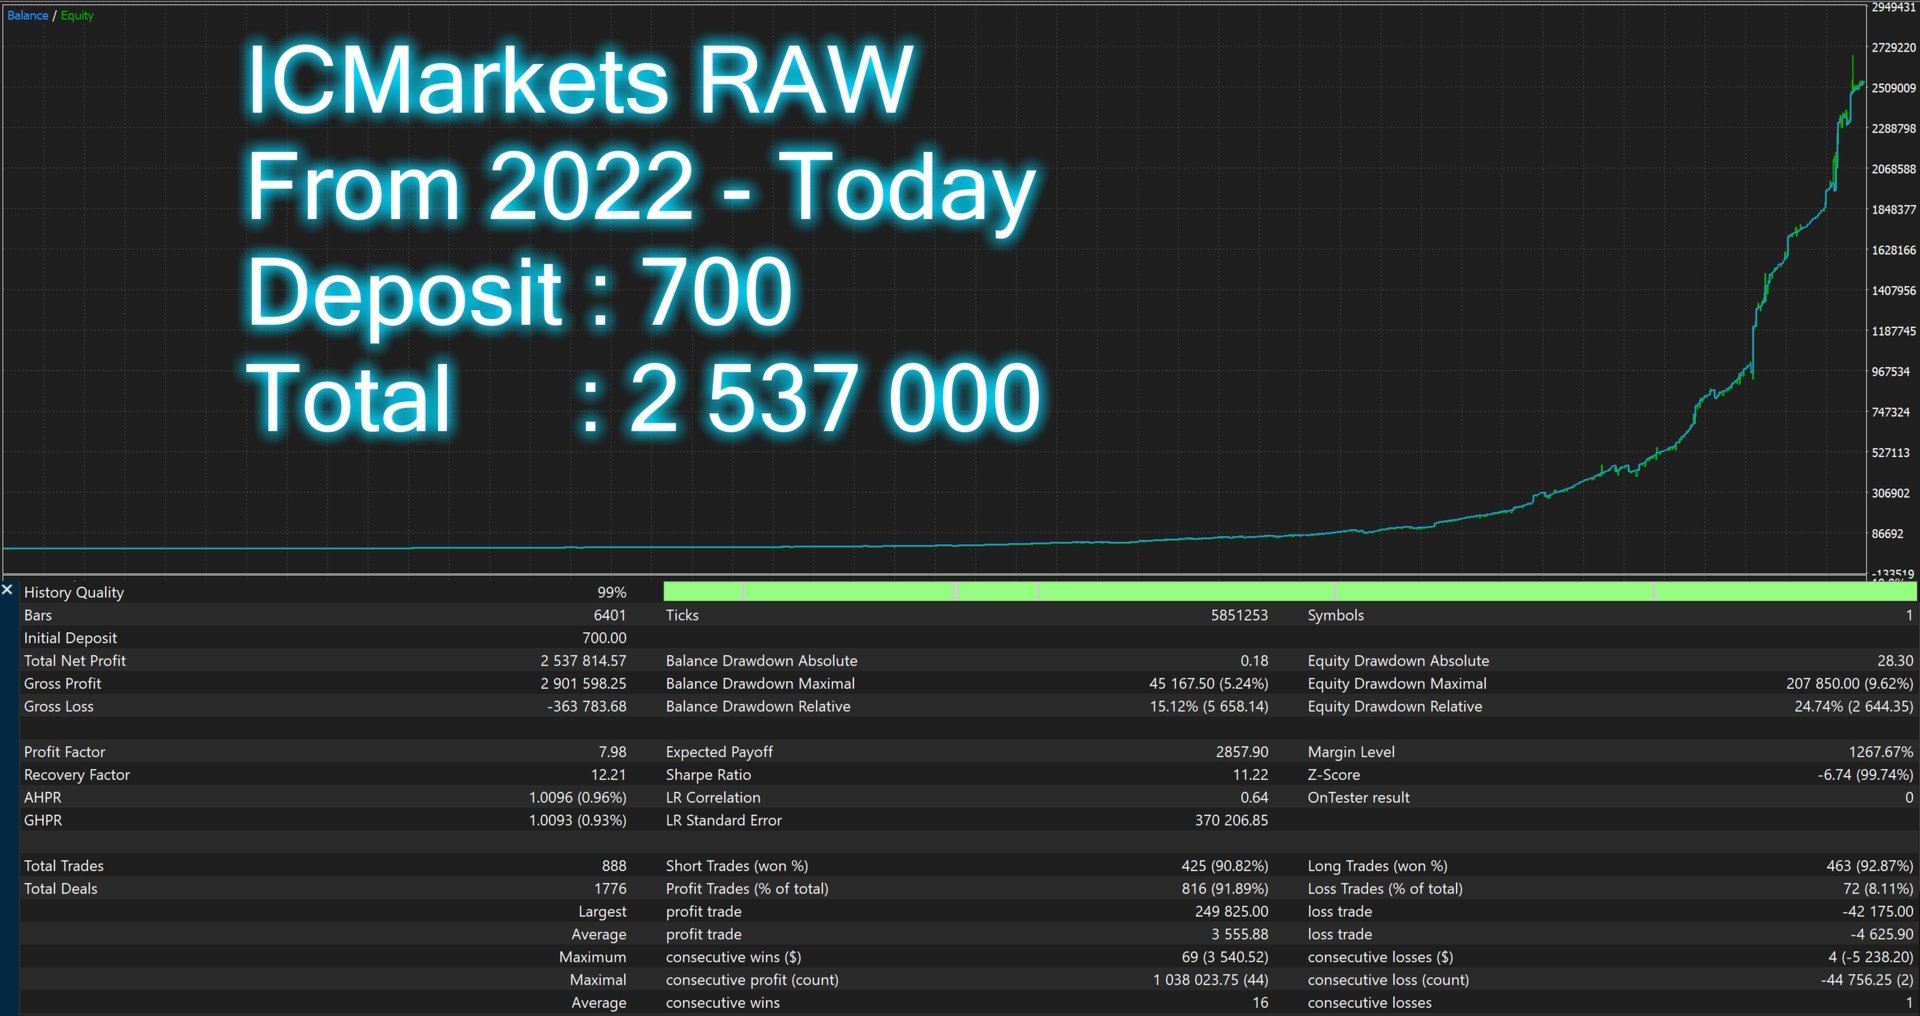Viewport: 1920px width, 1016px height.
Task: Select the LR Correlation value 0.64
Action: pos(1255,798)
